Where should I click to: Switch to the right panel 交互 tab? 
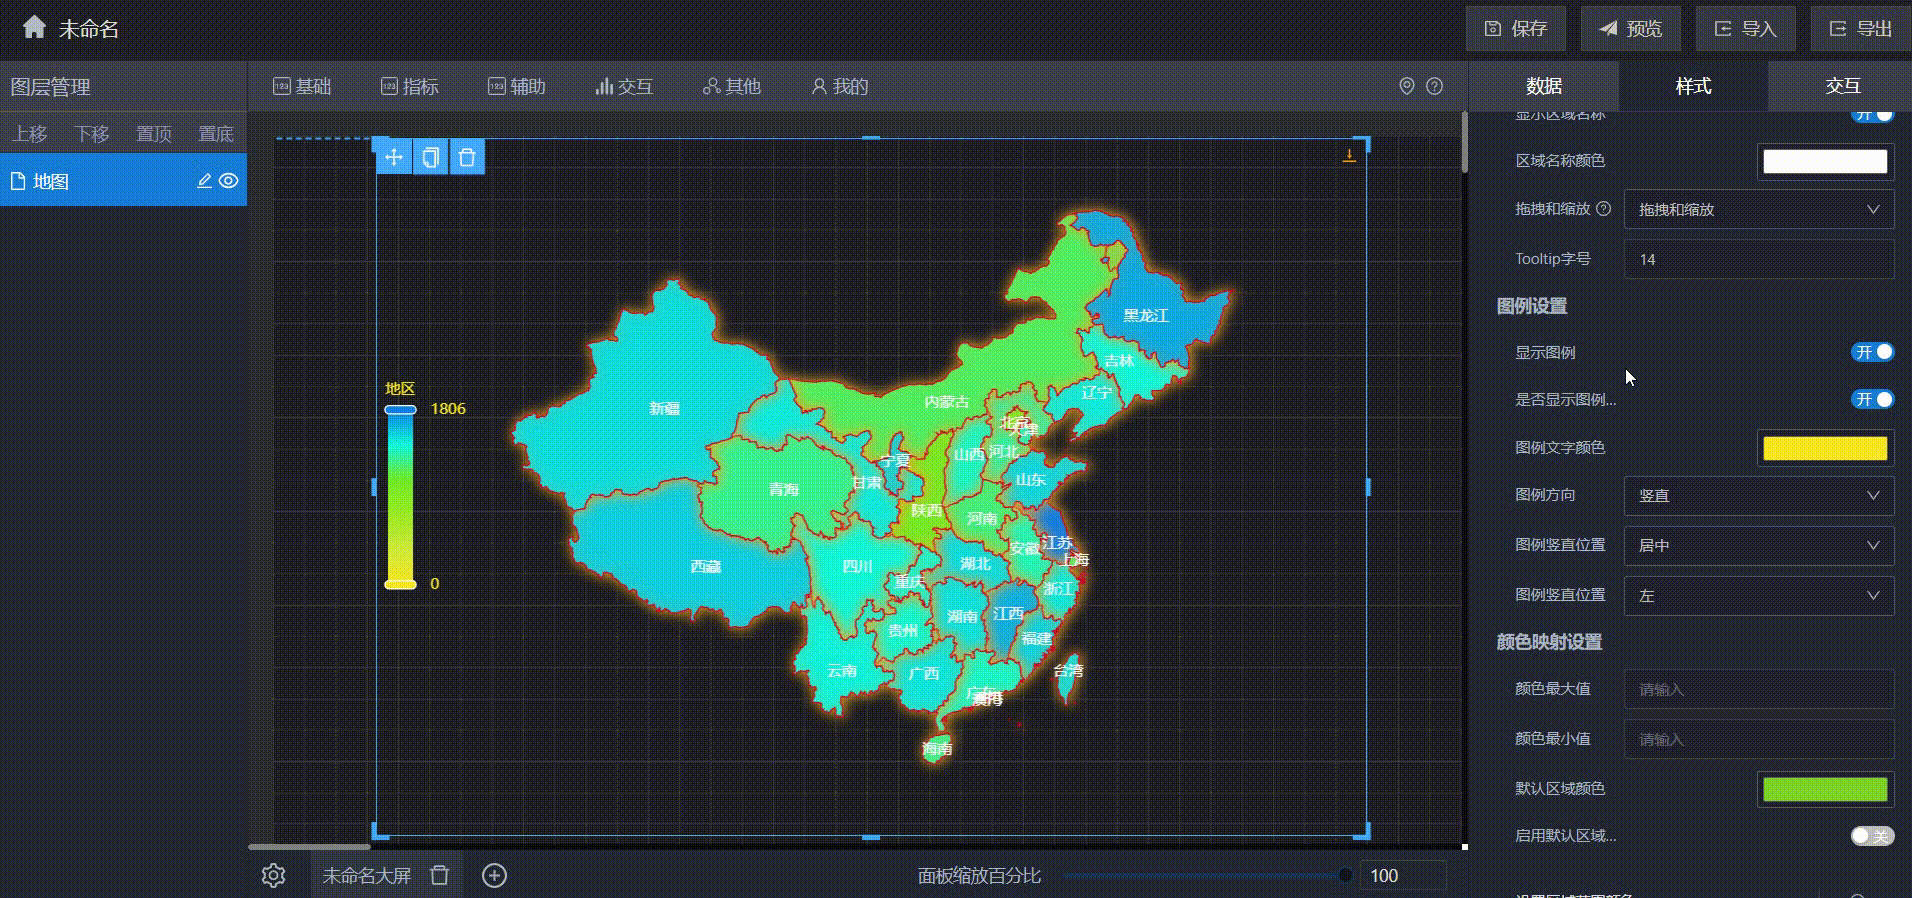(x=1842, y=86)
